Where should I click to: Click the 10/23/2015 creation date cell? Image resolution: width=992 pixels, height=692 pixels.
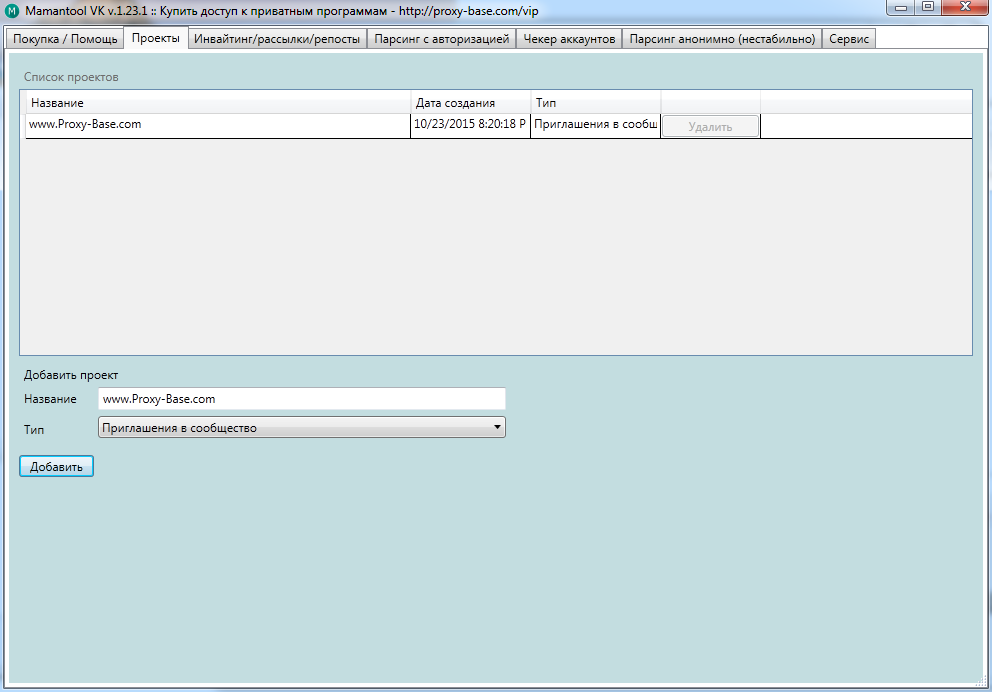click(x=470, y=125)
